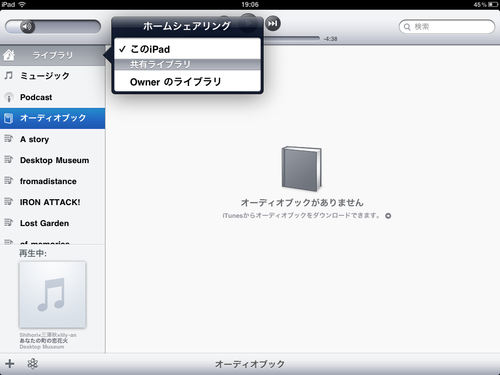
Task: Open the now playing album artwork
Action: [52, 295]
